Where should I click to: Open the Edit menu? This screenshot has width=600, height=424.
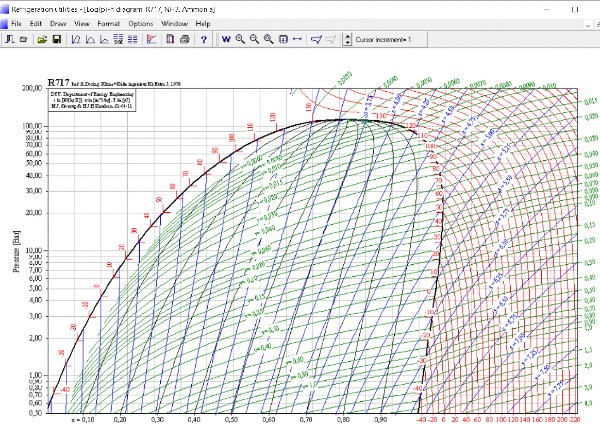[x=36, y=23]
